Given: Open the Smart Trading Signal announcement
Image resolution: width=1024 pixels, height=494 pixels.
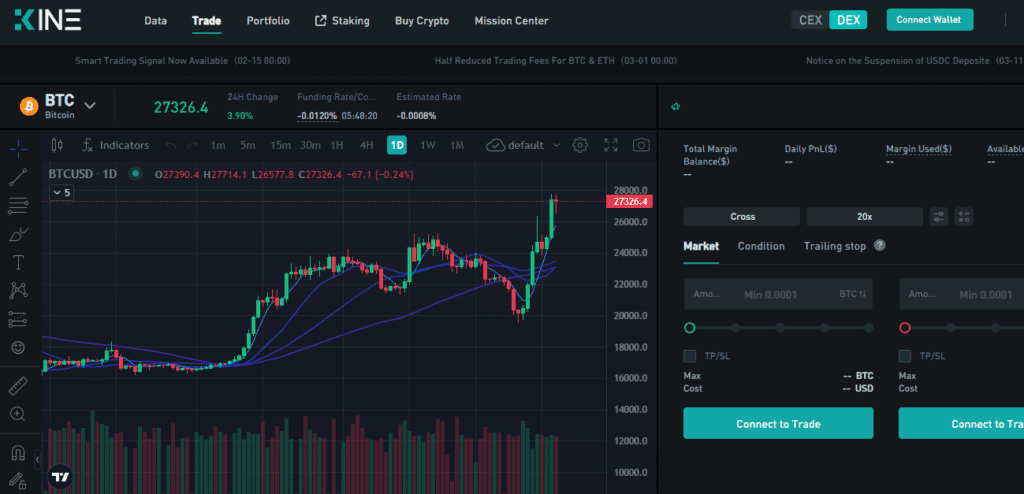Looking at the screenshot, I should coord(182,61).
